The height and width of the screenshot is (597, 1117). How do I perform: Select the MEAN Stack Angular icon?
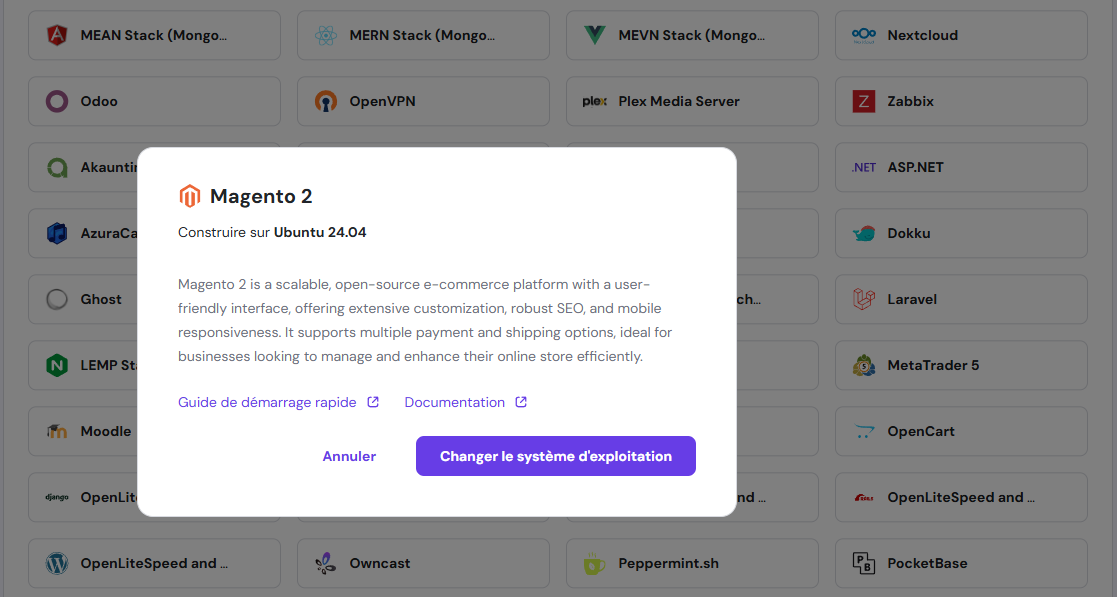pyautogui.click(x=57, y=35)
